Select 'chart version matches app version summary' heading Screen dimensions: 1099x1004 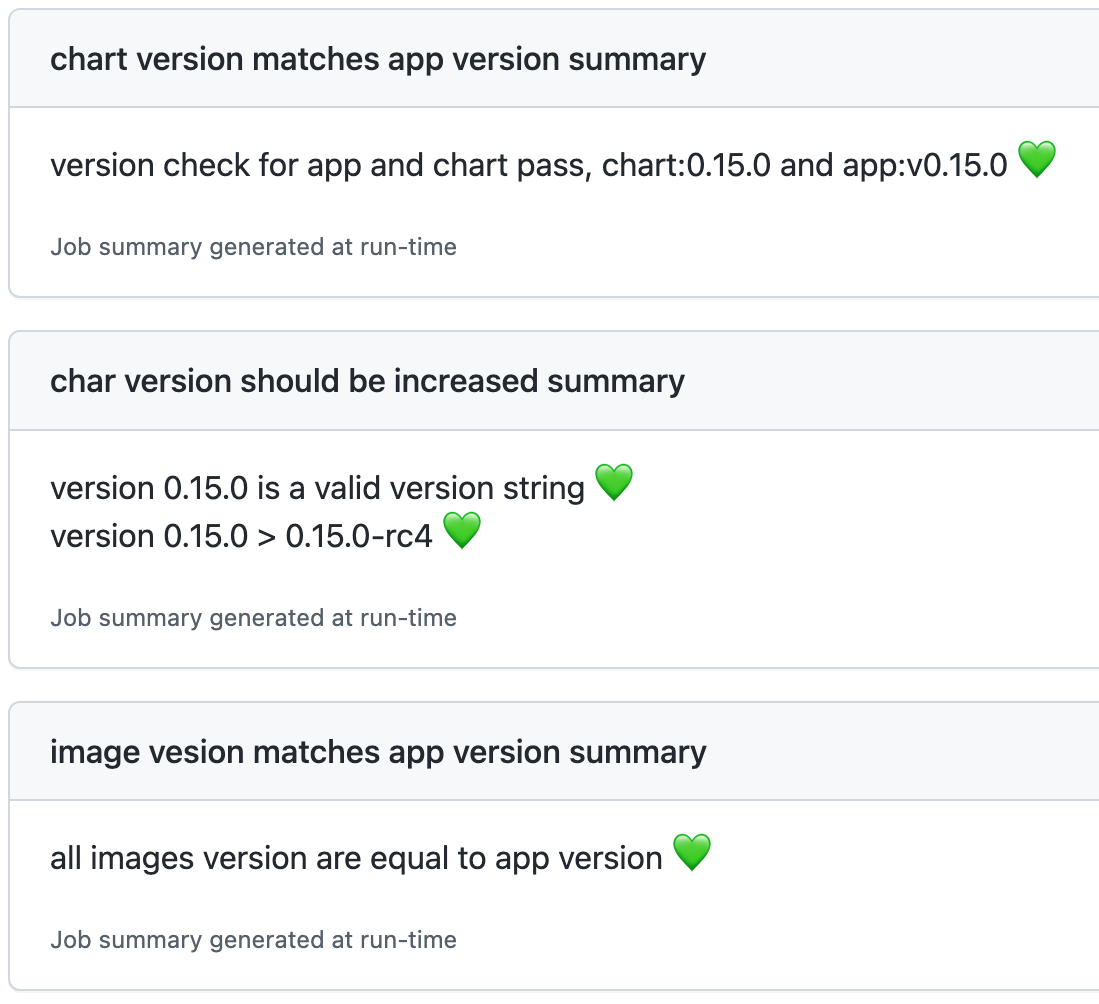(378, 59)
